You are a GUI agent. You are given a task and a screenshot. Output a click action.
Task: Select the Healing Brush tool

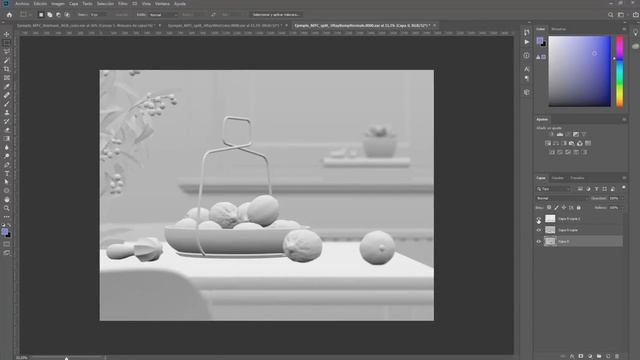click(x=7, y=95)
